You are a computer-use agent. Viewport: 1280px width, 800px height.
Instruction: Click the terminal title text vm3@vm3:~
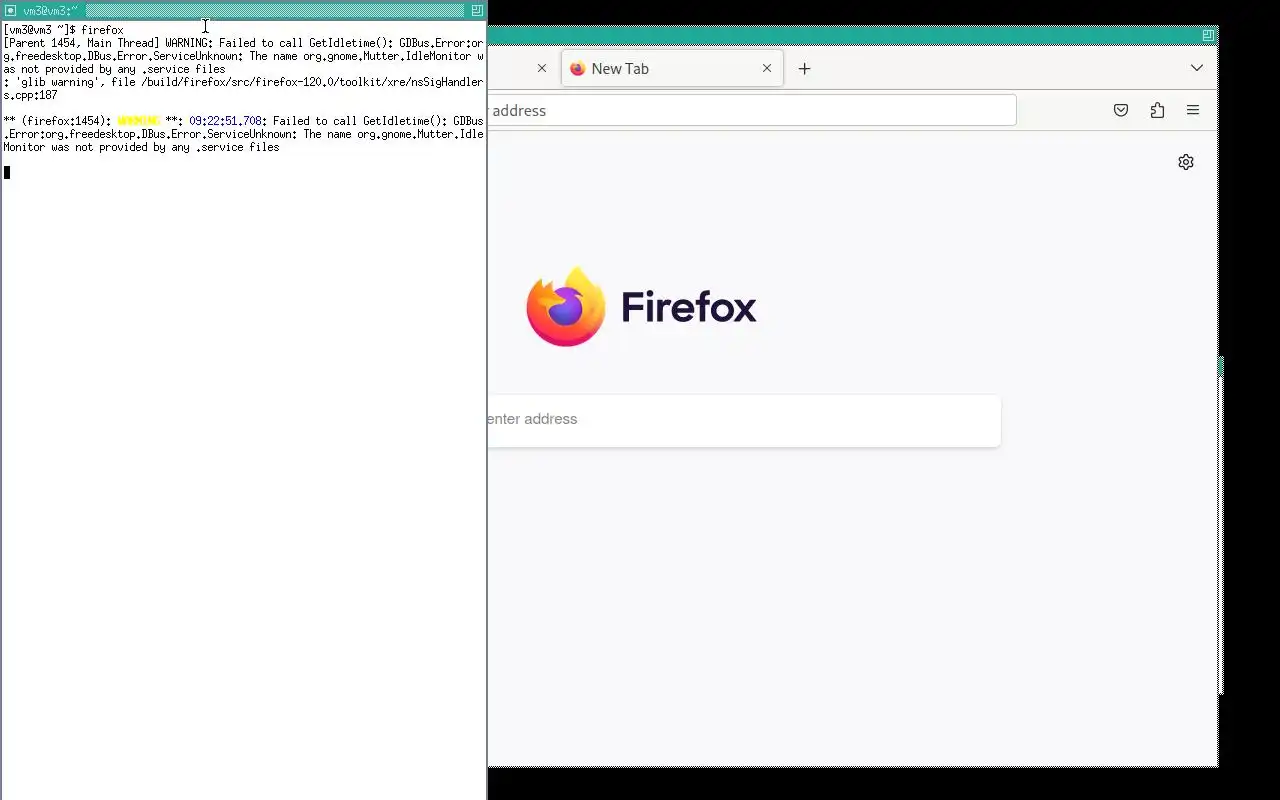click(50, 11)
